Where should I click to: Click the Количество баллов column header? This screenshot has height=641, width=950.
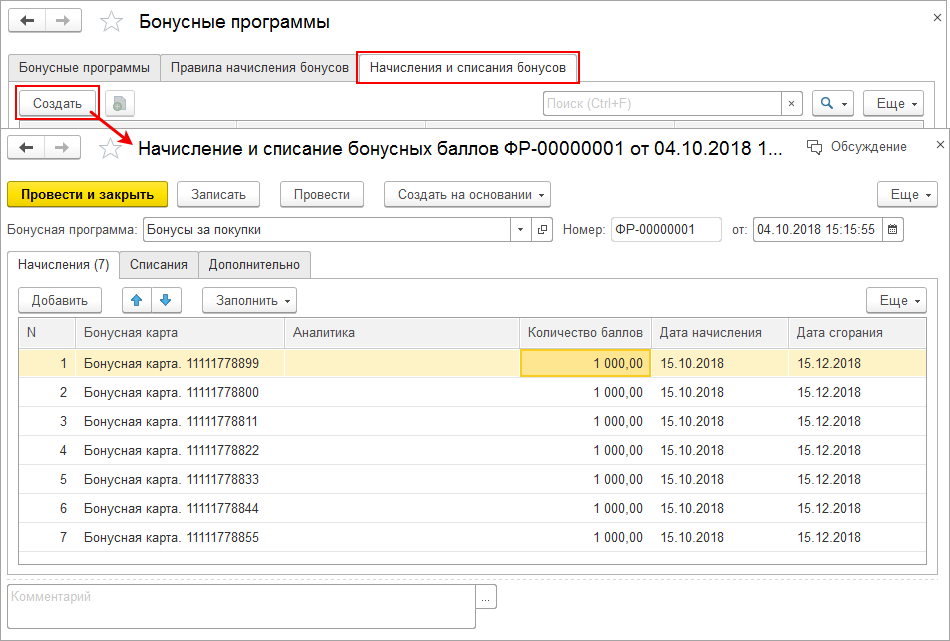[585, 333]
